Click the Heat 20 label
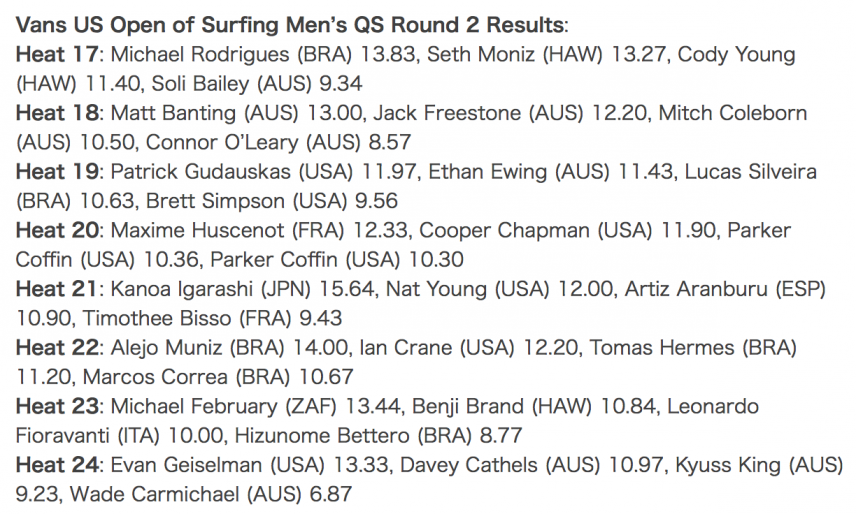This screenshot has width=856, height=514. [x=57, y=230]
